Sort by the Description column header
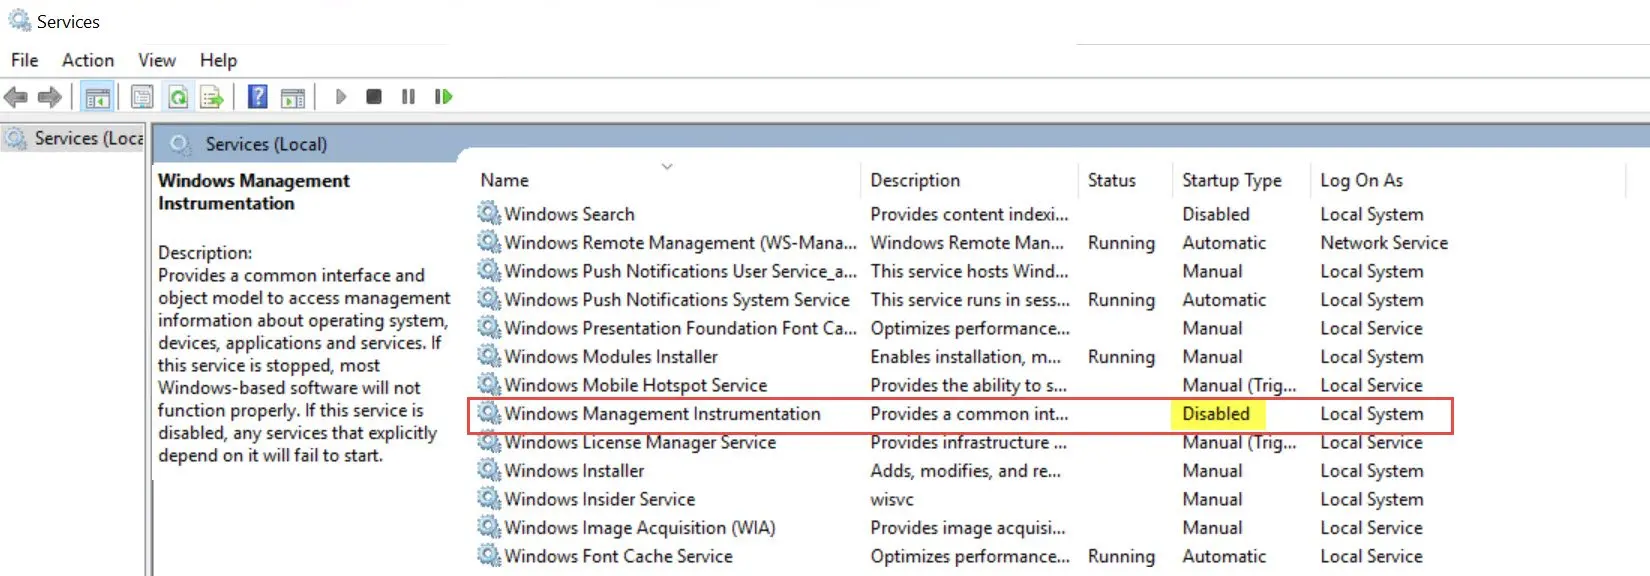This screenshot has width=1650, height=576. click(915, 180)
